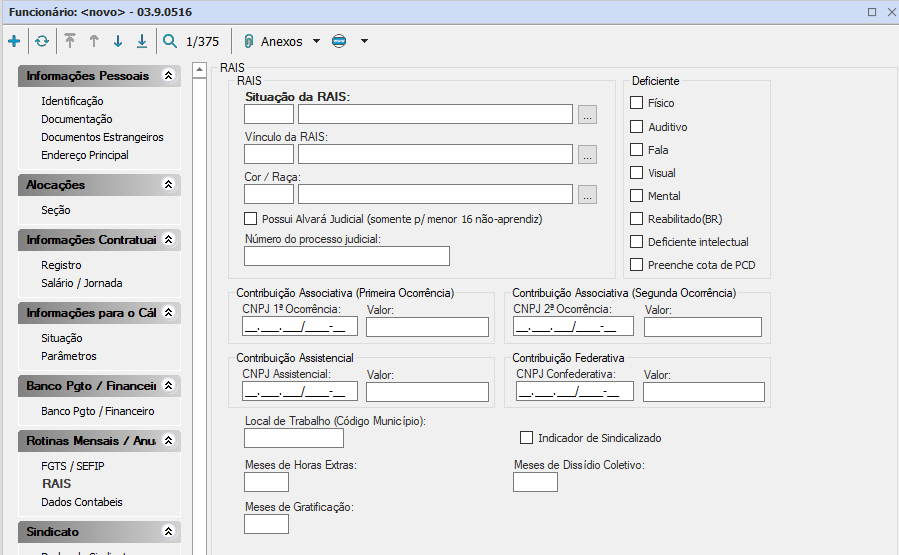Collapse the Informações Pessoais section
Screen dimensions: 899x555
168,76
